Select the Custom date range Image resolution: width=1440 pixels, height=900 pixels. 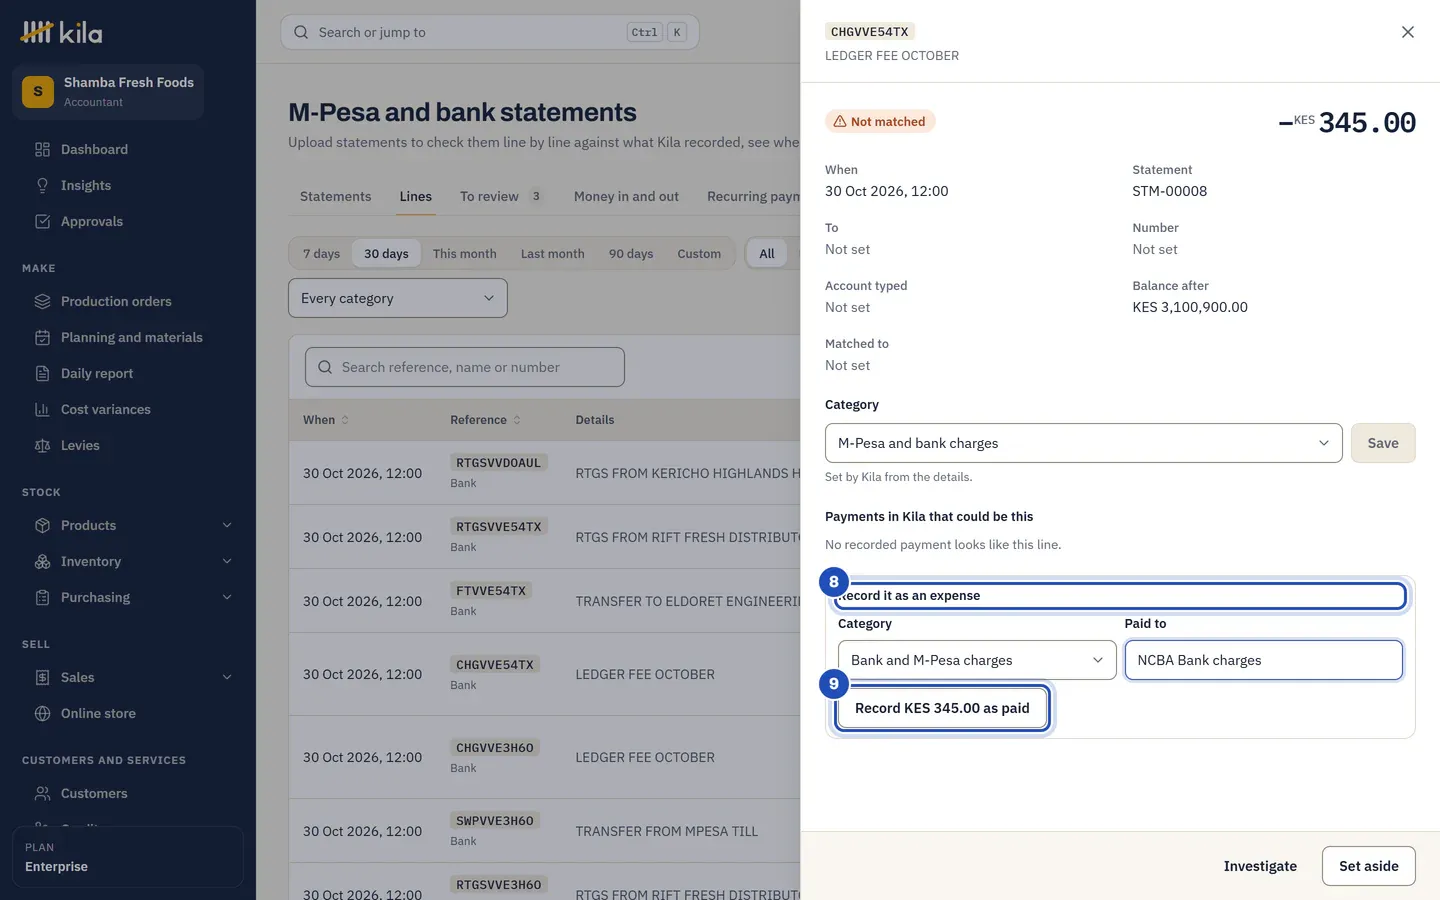coord(699,253)
